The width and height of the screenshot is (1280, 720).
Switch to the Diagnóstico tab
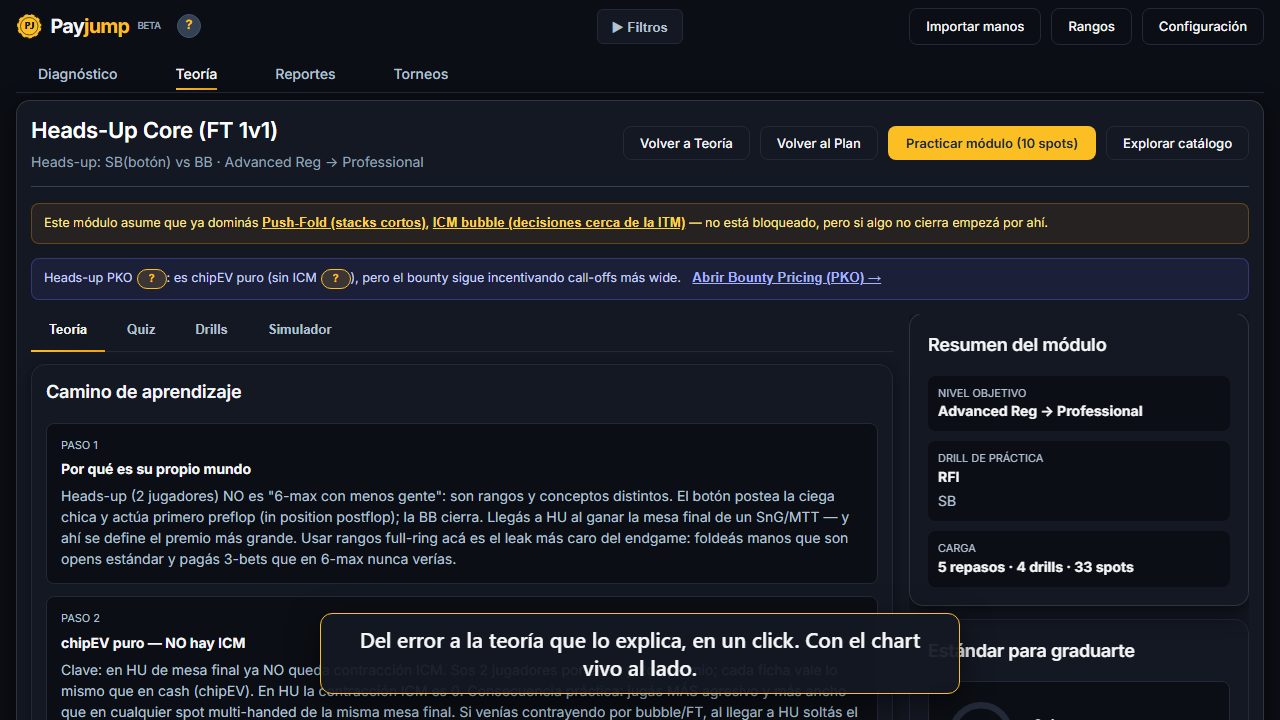click(x=78, y=74)
